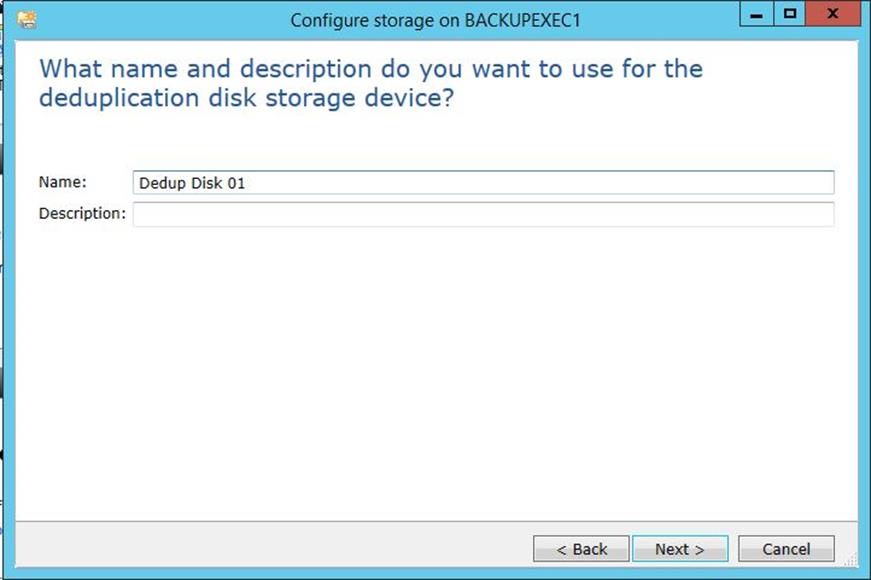Click into the empty Description field

[x=483, y=214]
